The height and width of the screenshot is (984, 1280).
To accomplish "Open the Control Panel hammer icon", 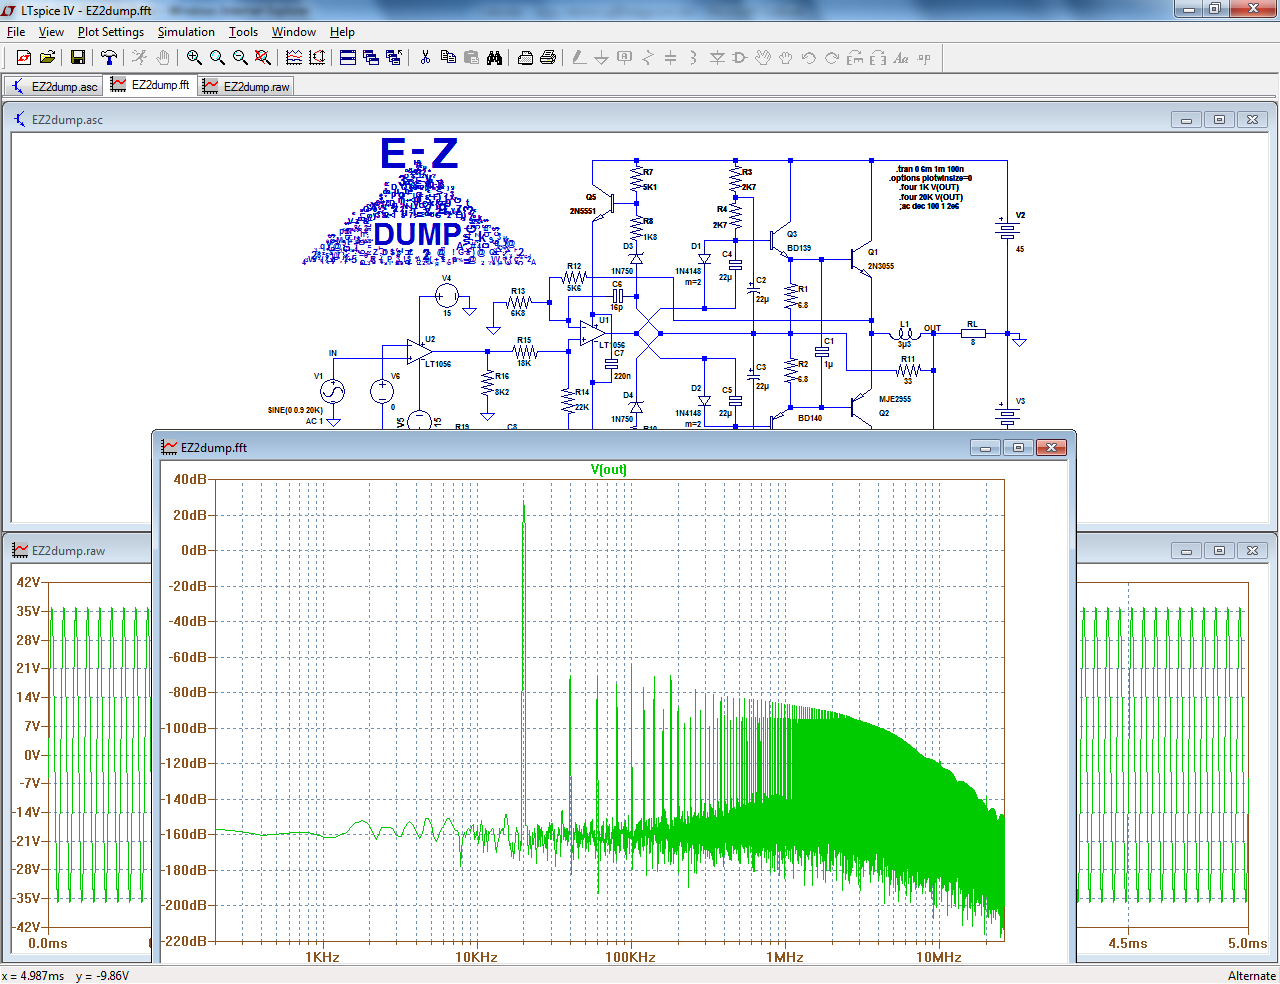I will pyautogui.click(x=109, y=58).
